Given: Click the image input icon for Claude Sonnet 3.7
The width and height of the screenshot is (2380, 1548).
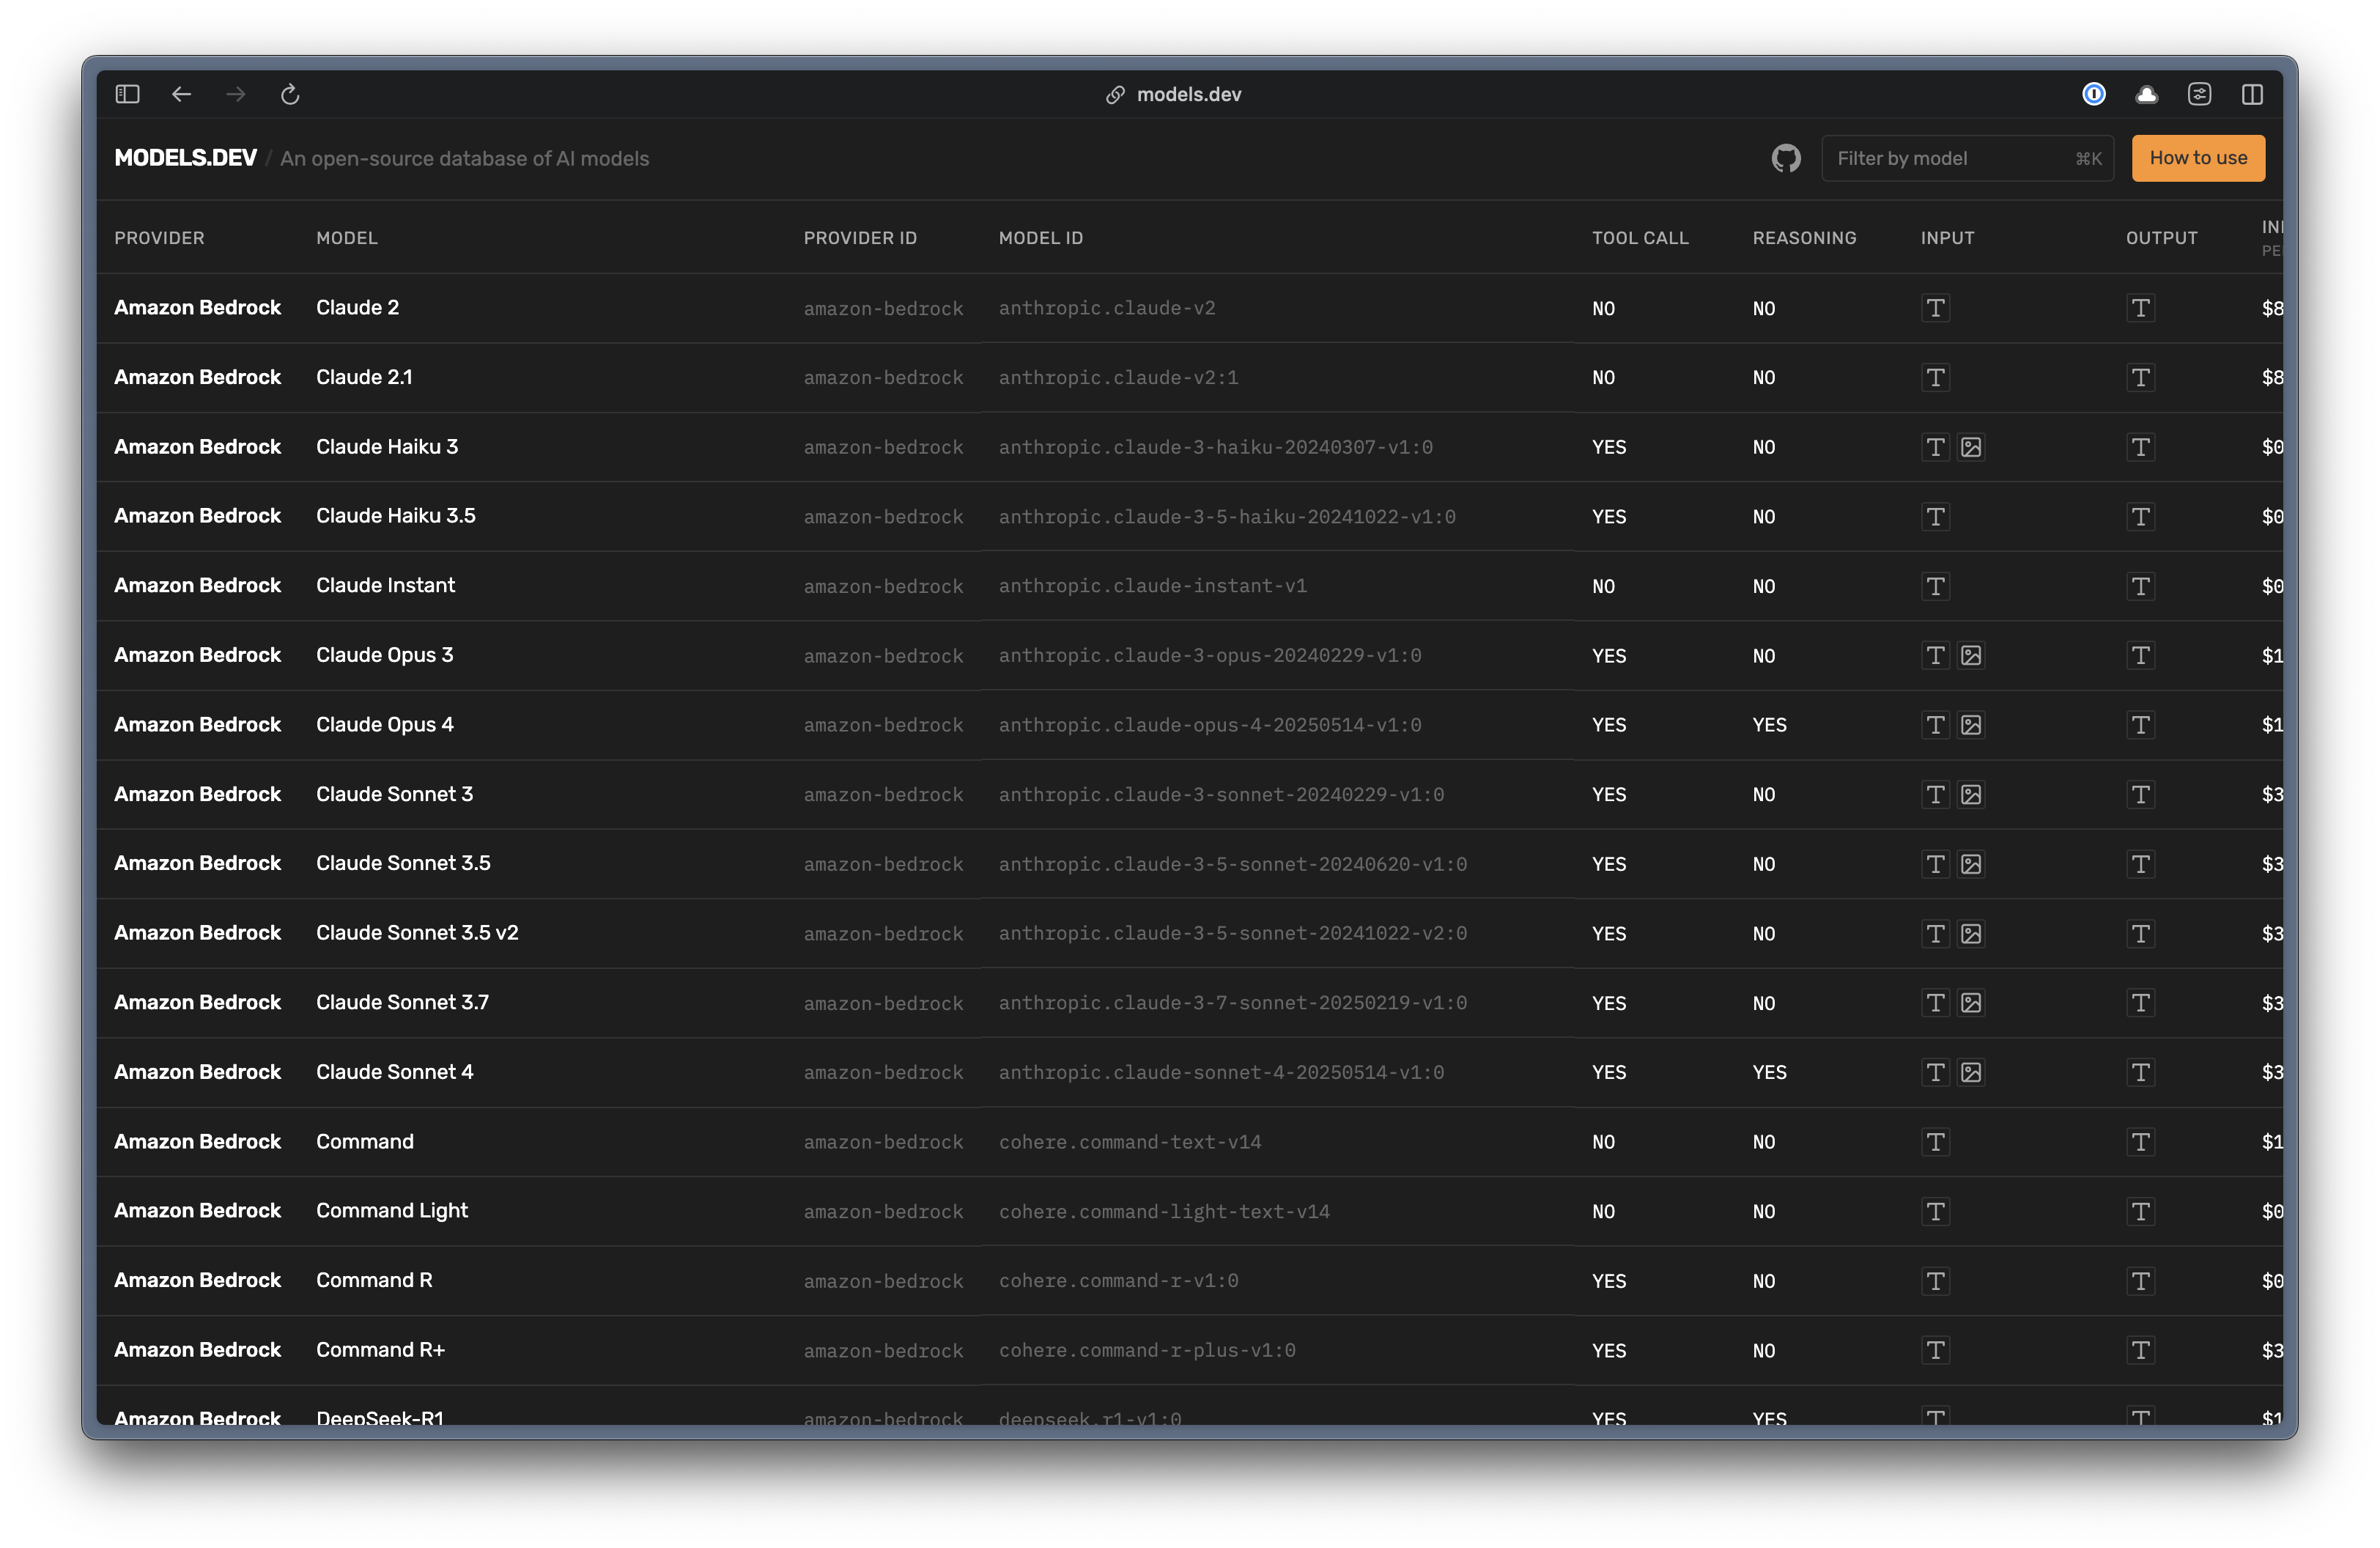Looking at the screenshot, I should click(1971, 1003).
